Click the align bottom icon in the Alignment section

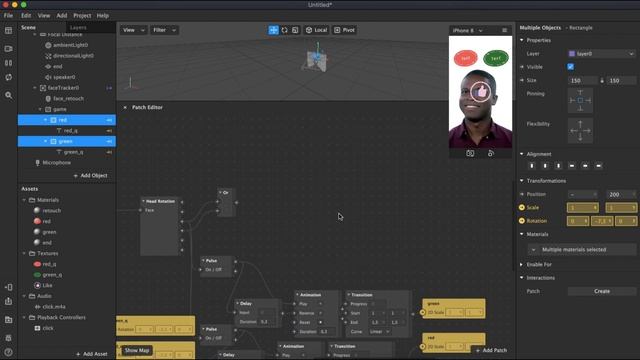point(599,166)
